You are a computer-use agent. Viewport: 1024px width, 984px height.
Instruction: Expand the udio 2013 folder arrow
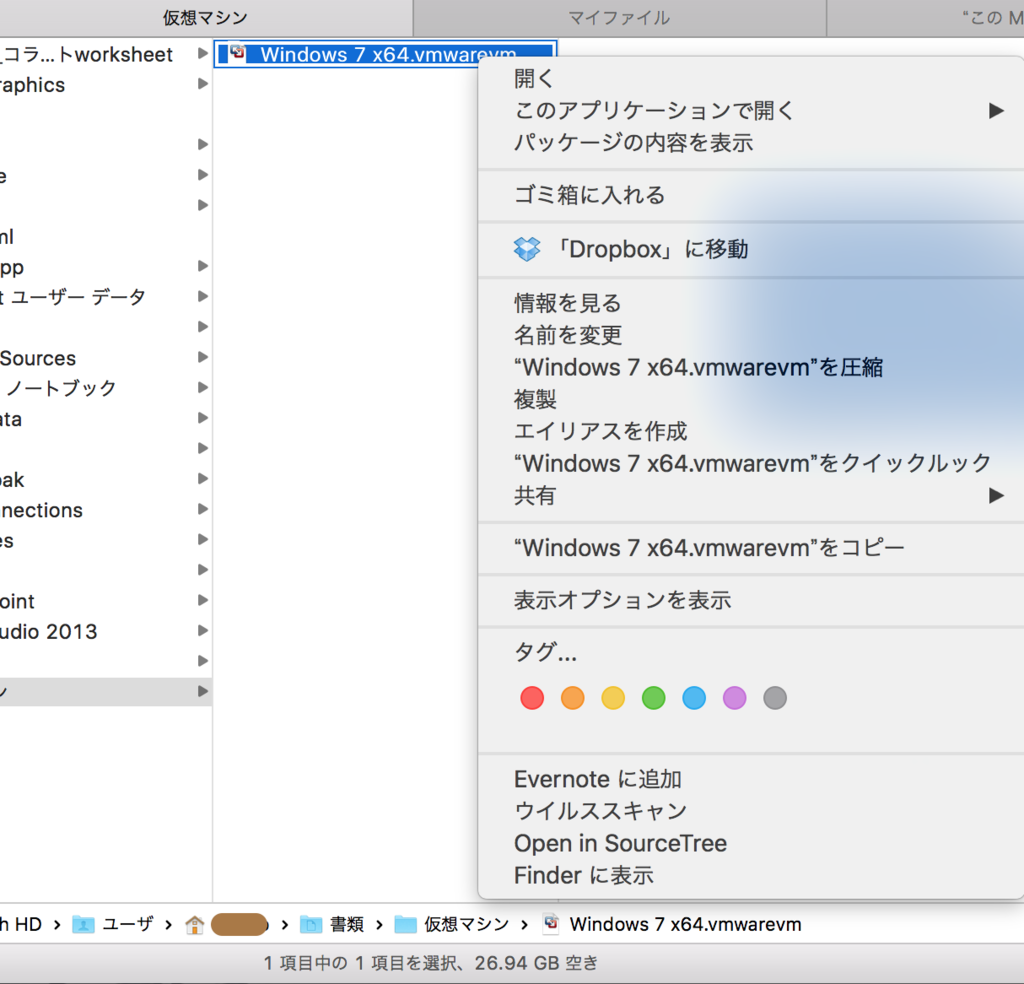tap(203, 631)
